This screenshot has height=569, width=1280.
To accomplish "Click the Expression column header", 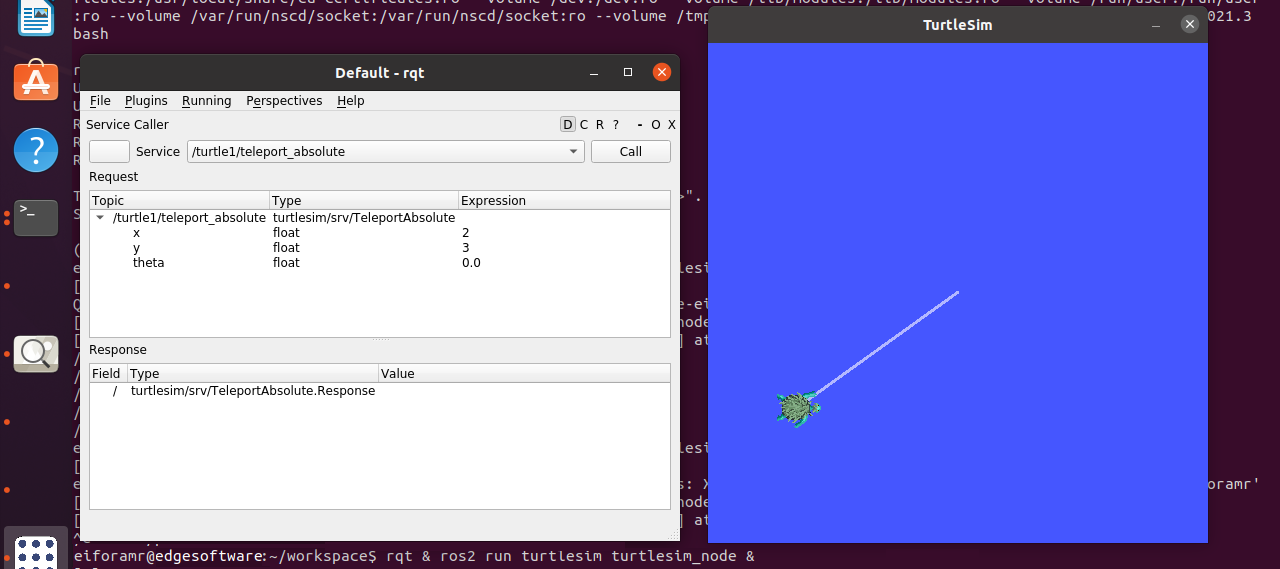I will (493, 201).
